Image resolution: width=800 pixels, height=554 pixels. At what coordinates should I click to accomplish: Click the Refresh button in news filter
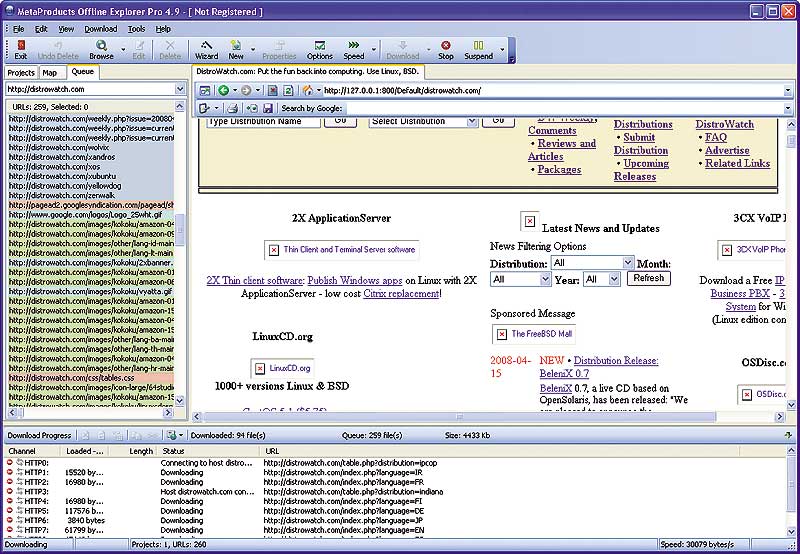click(648, 278)
